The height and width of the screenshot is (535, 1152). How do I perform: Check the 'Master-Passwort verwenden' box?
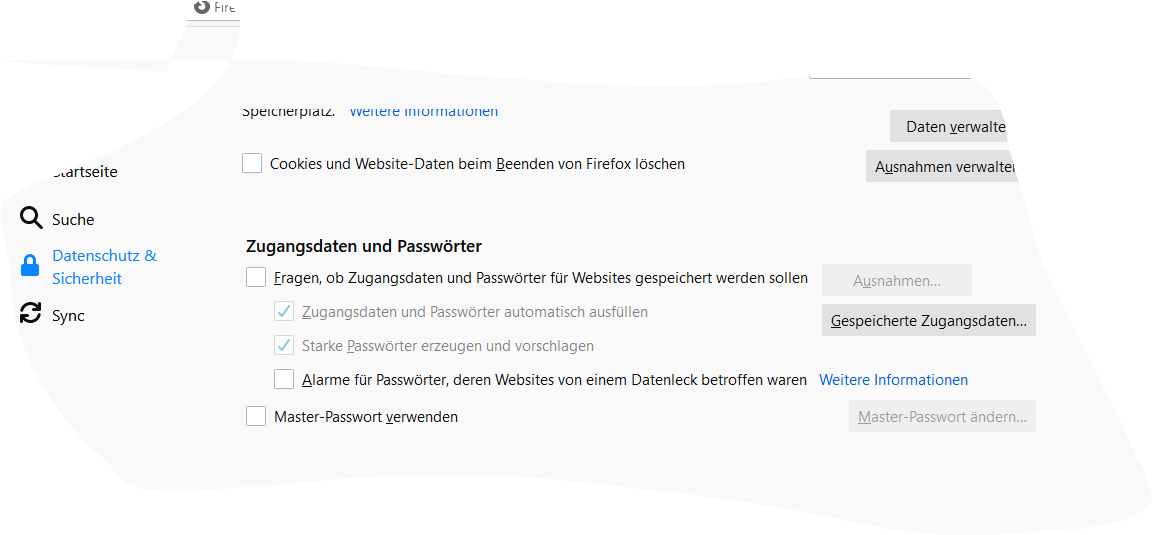coord(256,416)
